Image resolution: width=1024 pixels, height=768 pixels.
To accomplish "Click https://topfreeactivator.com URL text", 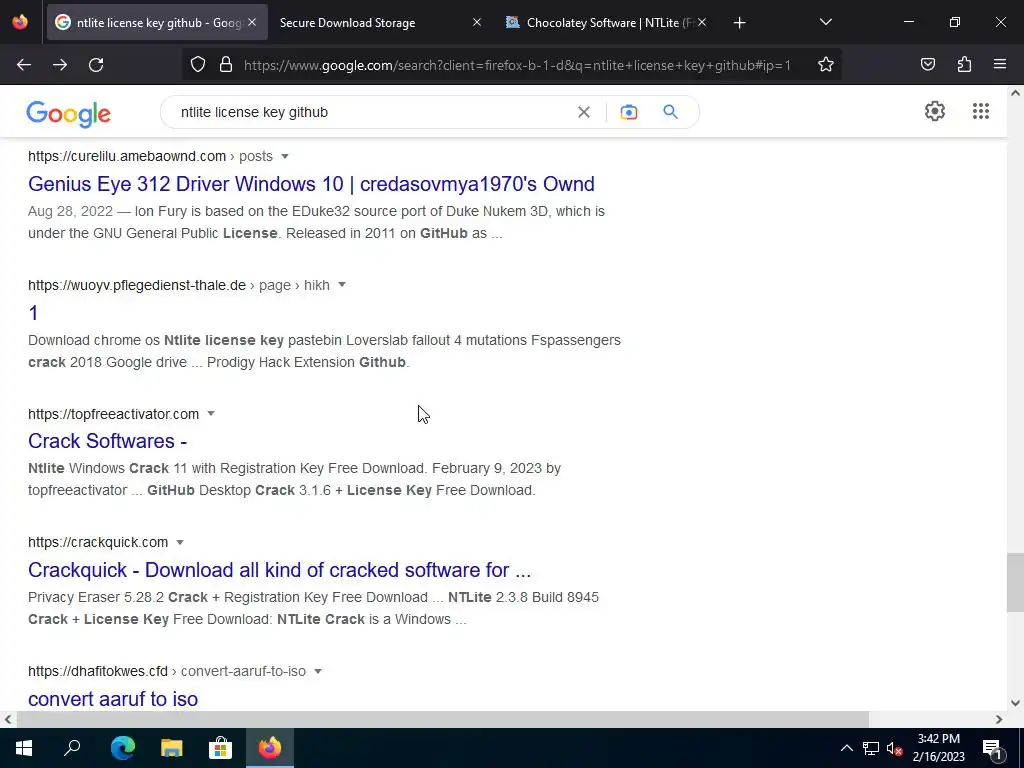I will pyautogui.click(x=114, y=414).
